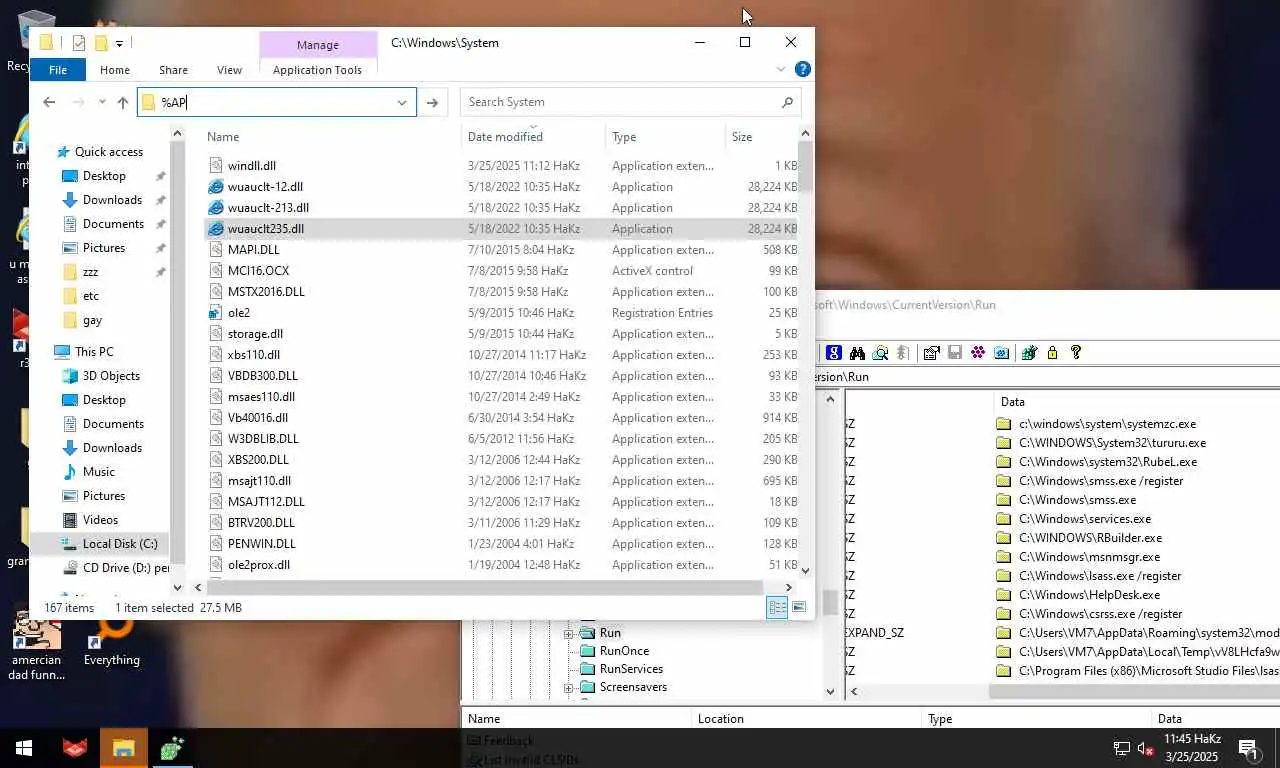The width and height of the screenshot is (1280, 768).
Task: Open the Customize Quick Access Toolbar dropdown
Action: tap(119, 43)
